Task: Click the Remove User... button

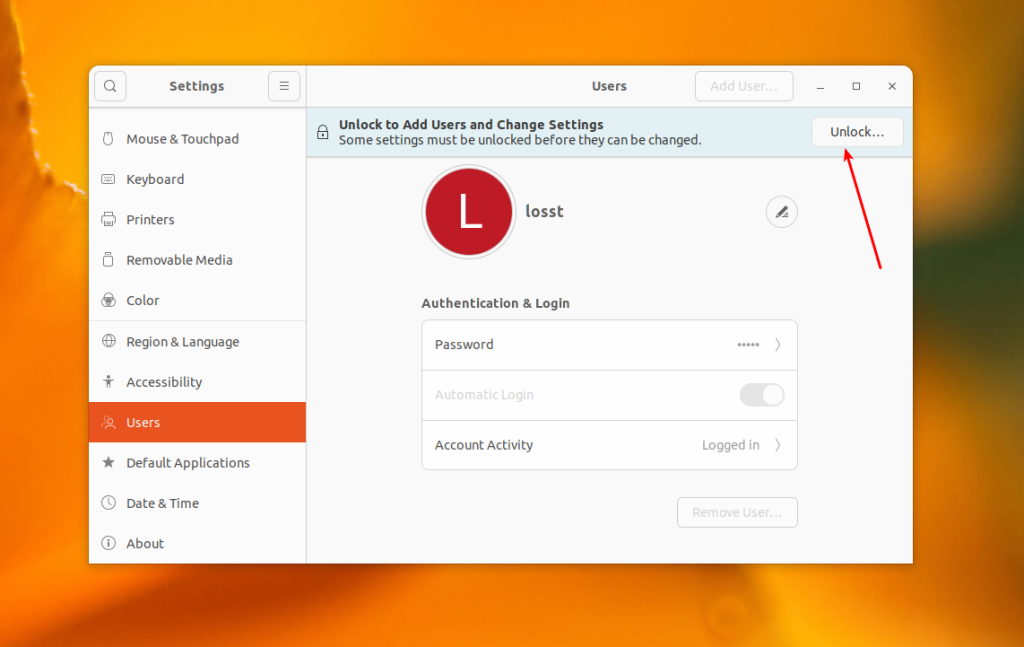Action: (x=737, y=513)
